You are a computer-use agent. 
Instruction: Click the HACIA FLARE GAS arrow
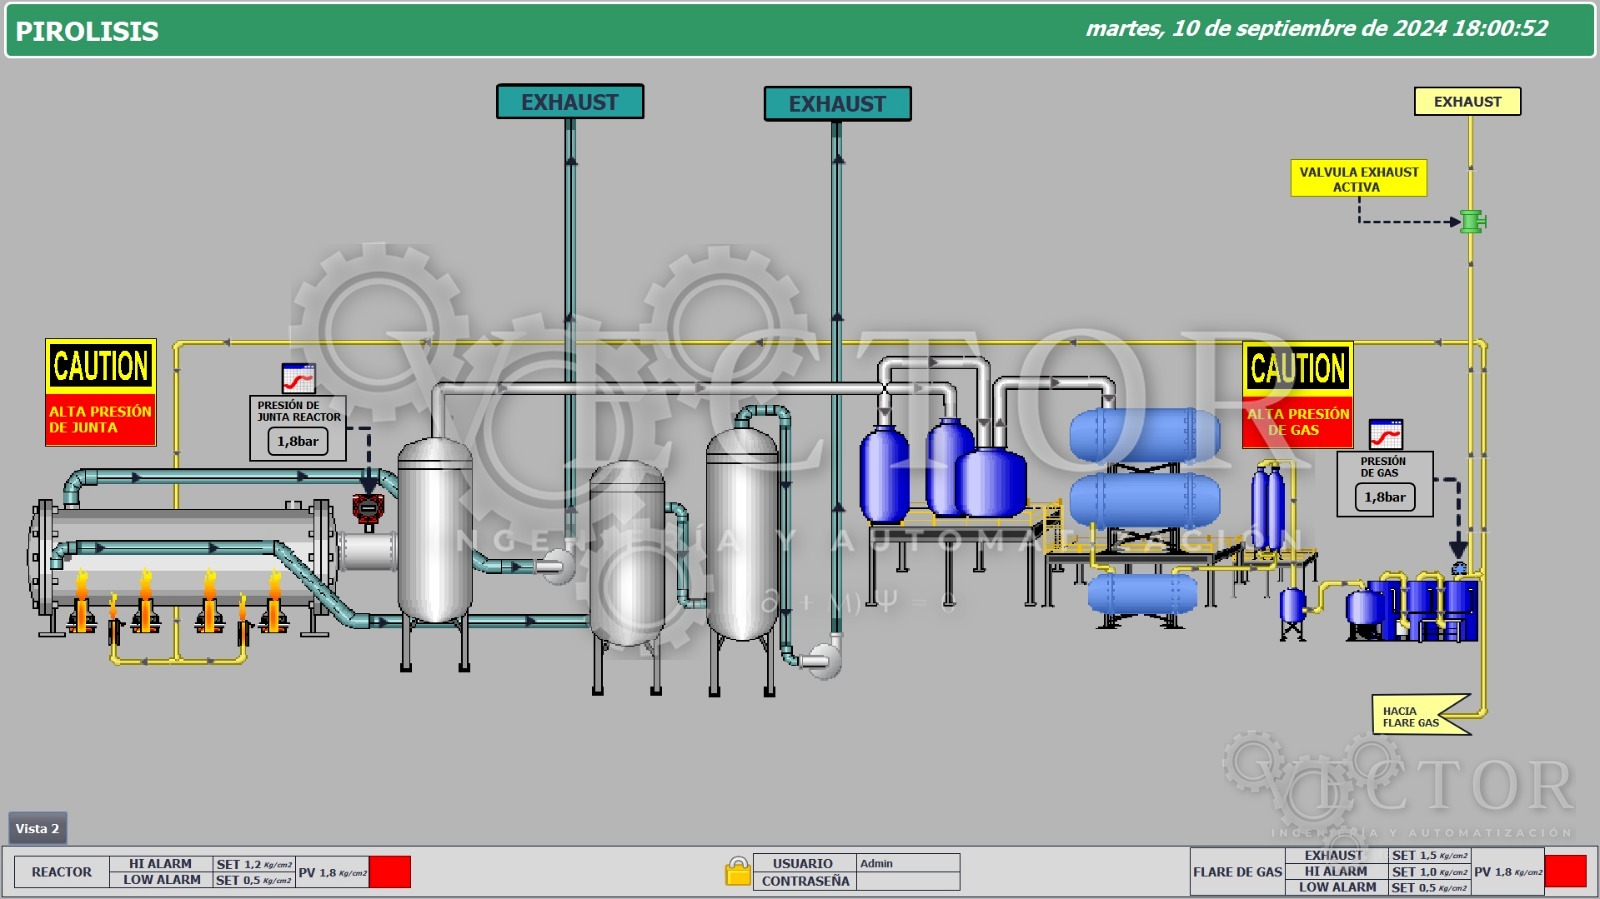1420,716
